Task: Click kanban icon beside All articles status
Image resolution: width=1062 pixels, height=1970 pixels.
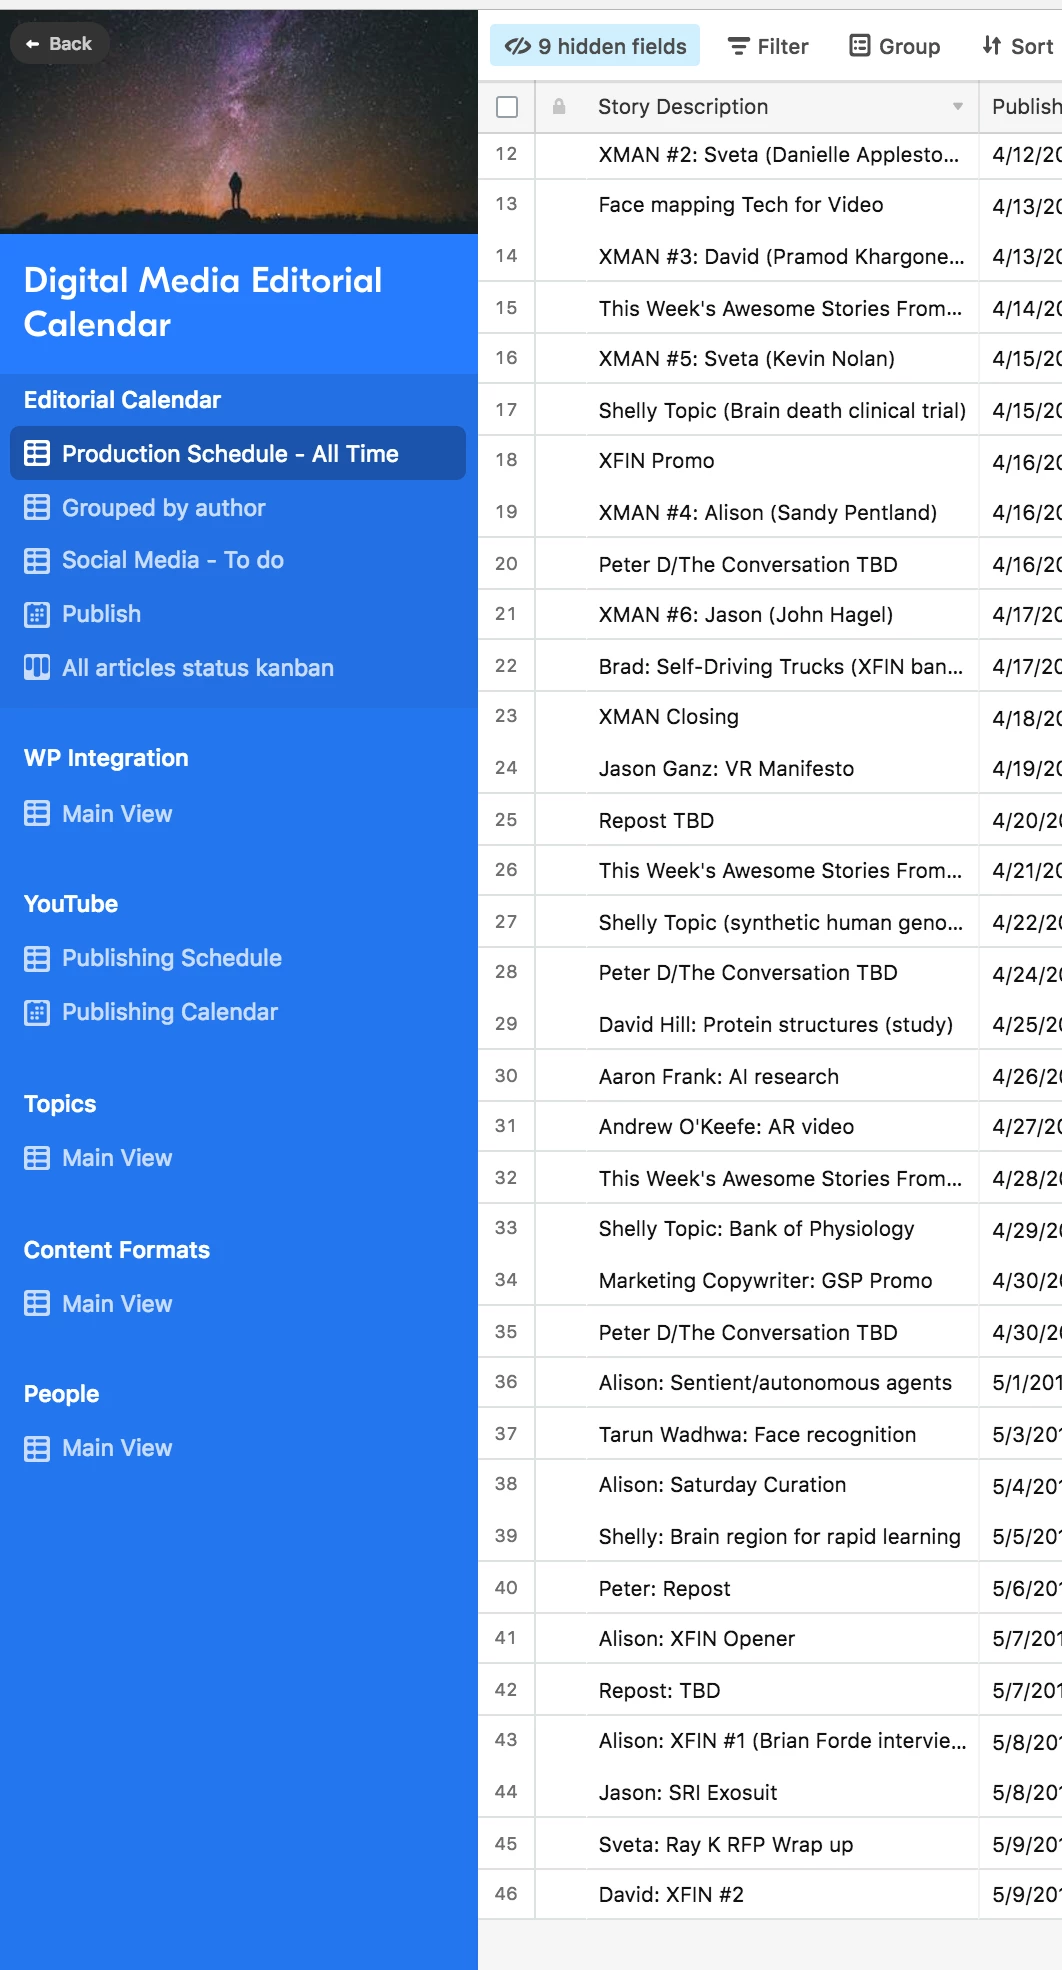Action: 37,667
